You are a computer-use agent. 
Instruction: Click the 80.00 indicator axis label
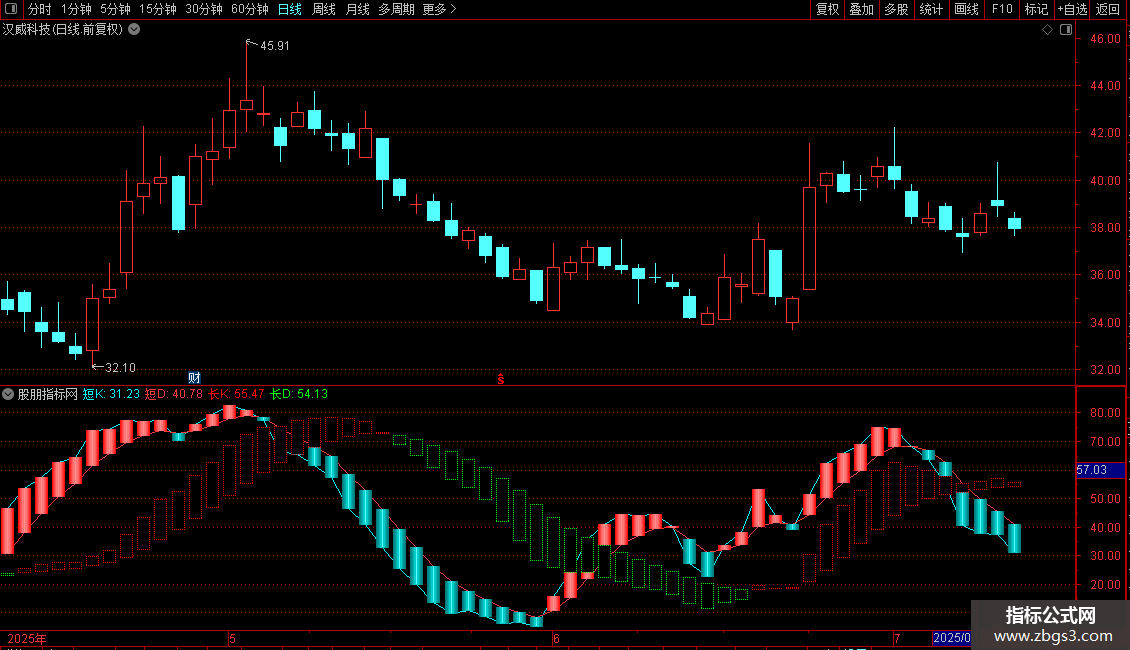[1105, 413]
